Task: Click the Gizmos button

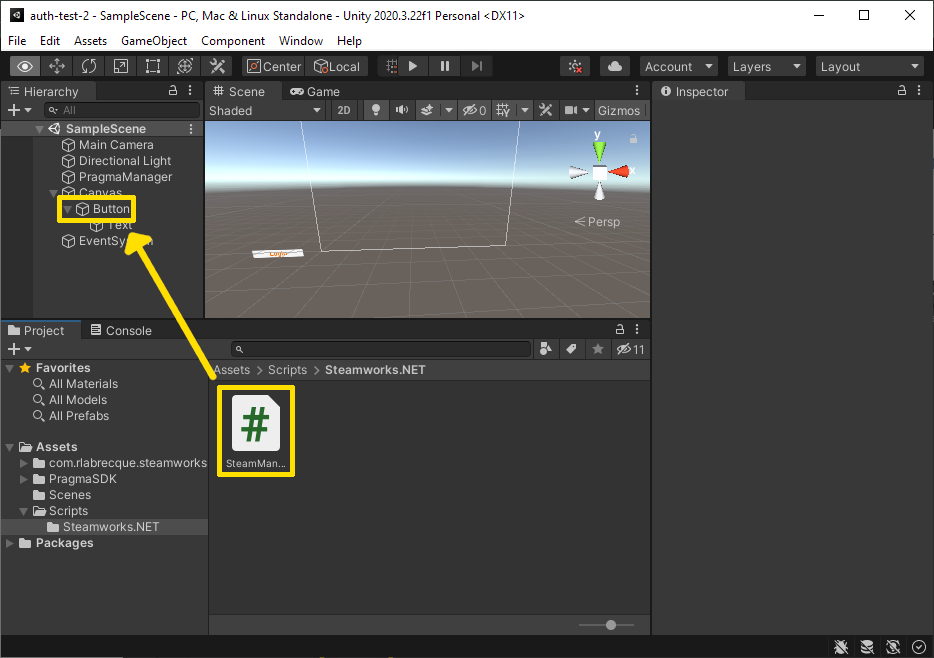Action: coord(618,110)
